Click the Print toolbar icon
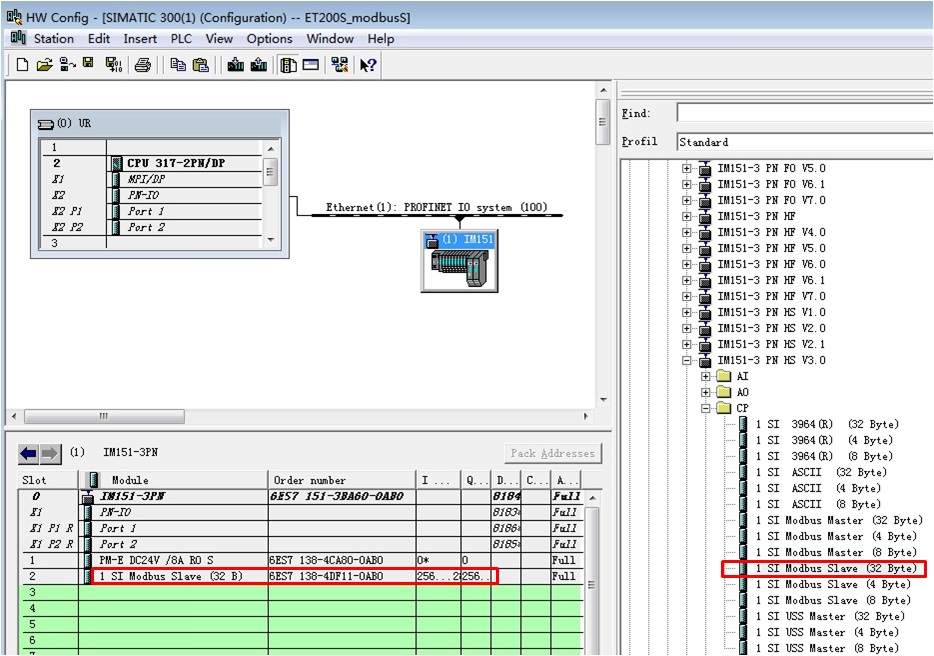This screenshot has width=934, height=656. [143, 65]
